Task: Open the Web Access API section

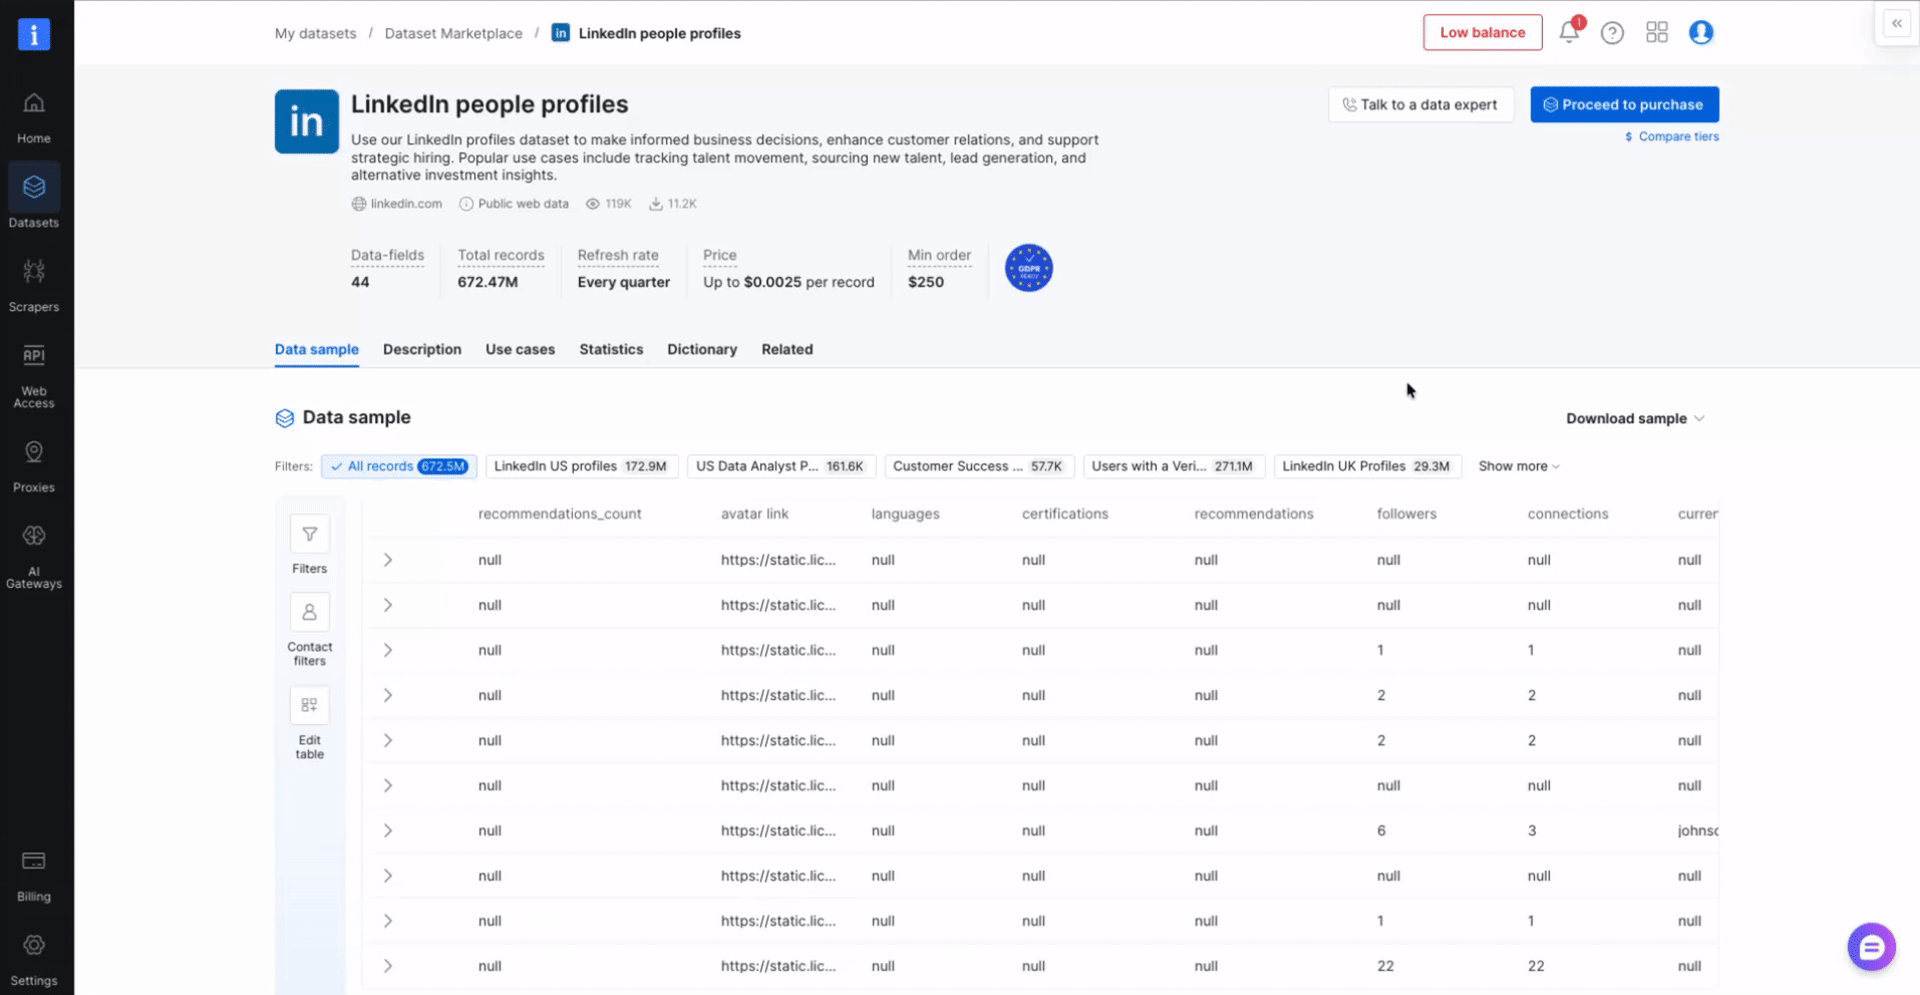Action: [x=34, y=376]
